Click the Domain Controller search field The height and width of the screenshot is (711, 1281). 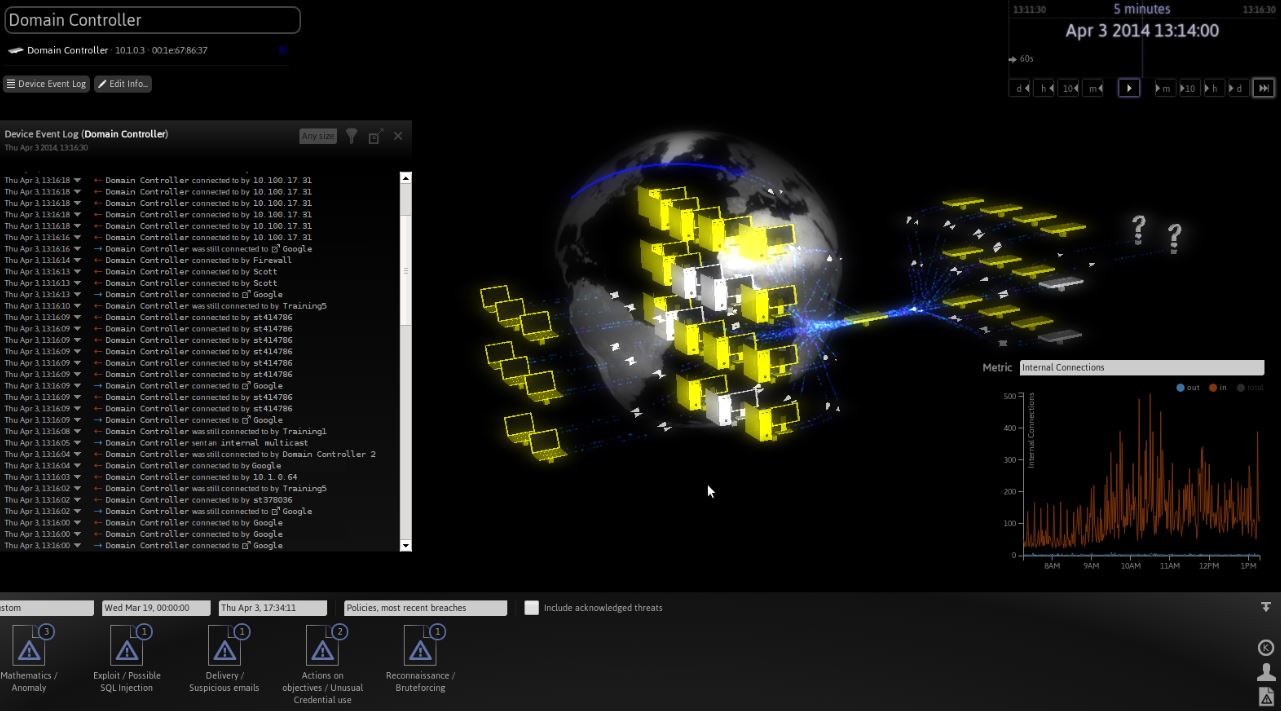tap(152, 20)
